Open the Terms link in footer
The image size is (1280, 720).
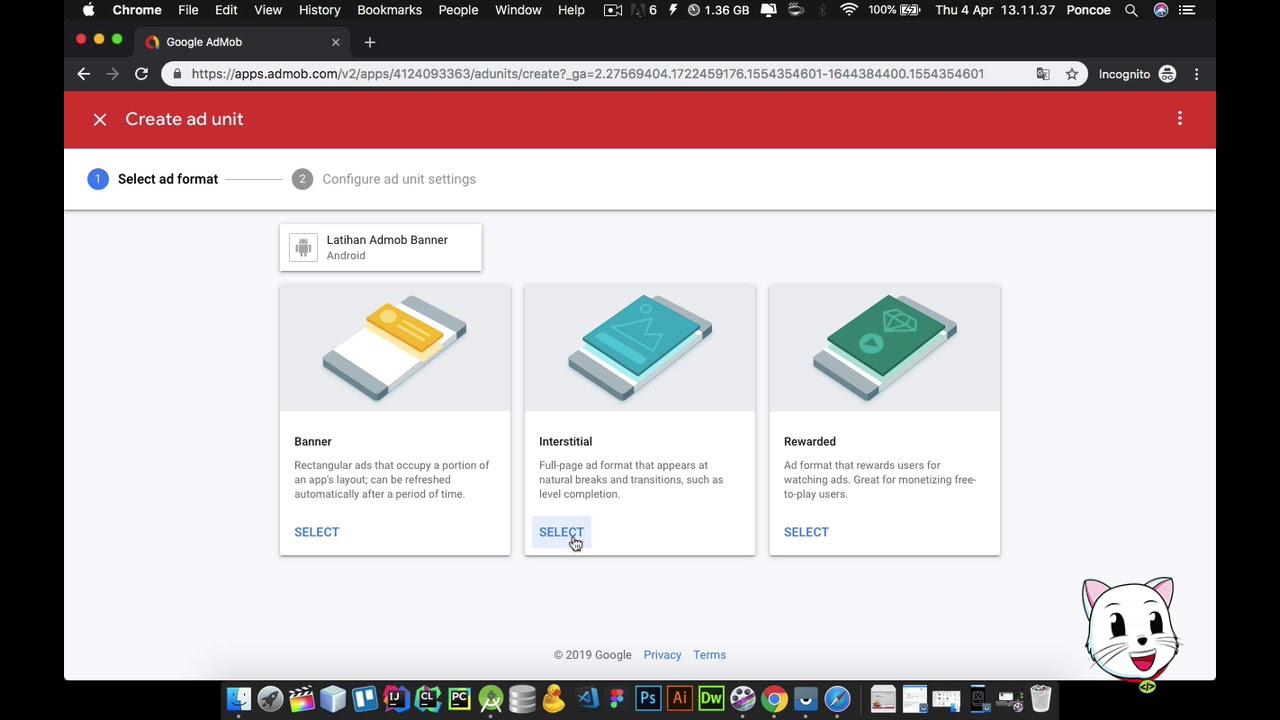(709, 655)
